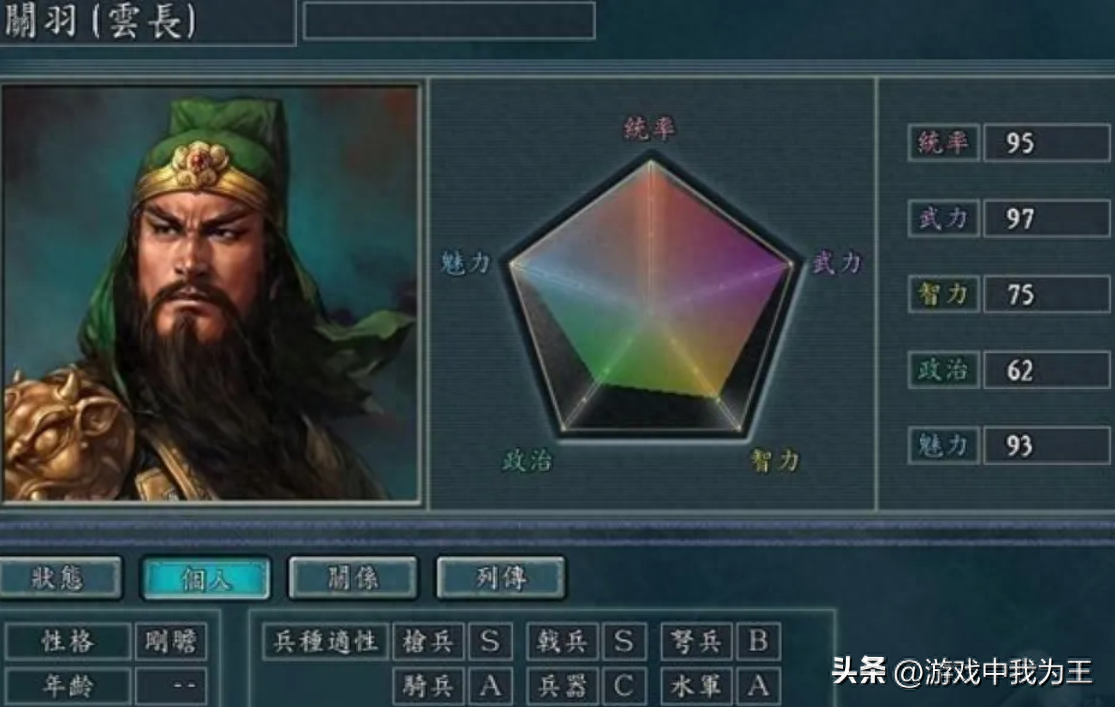The height and width of the screenshot is (707, 1115).
Task: Click the 性格 value 剛膽 box
Action: pyautogui.click(x=171, y=642)
